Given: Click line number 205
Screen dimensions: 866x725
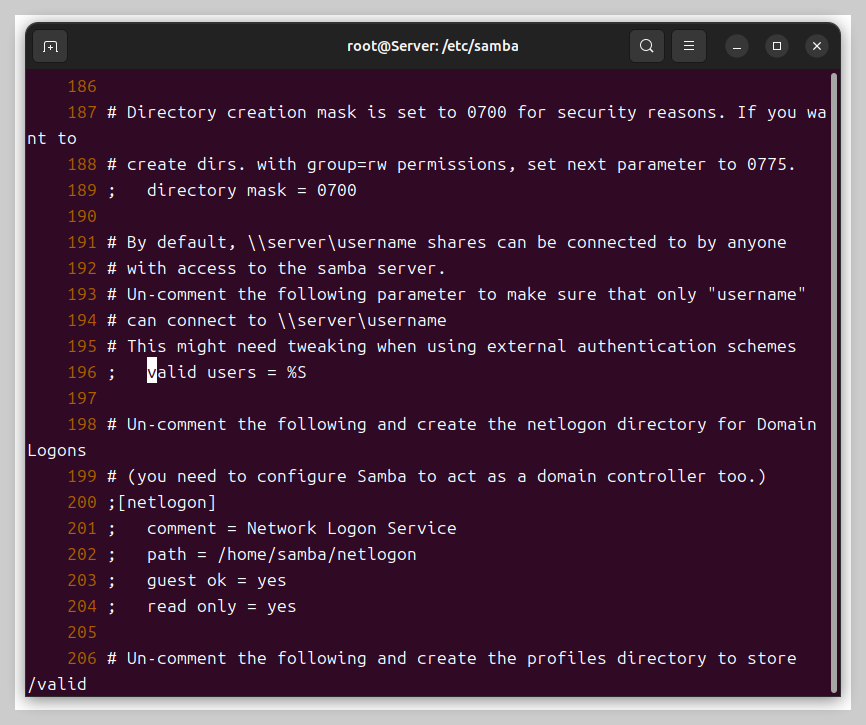Looking at the screenshot, I should (82, 632).
